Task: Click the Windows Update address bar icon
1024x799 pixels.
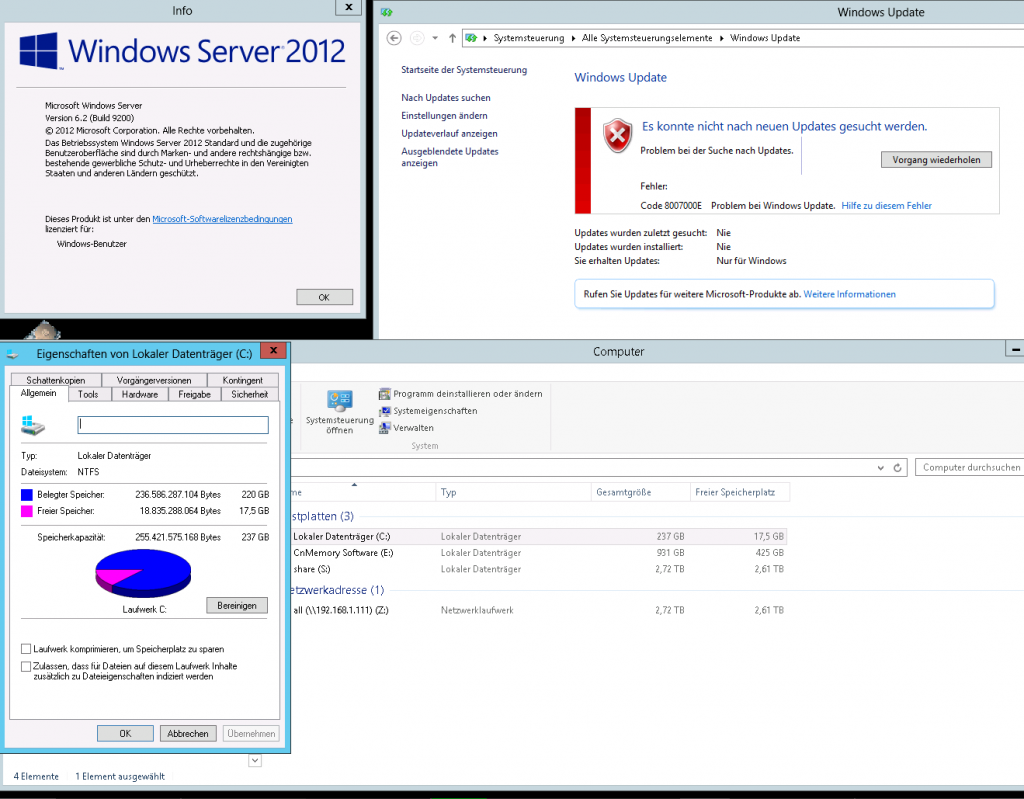Action: point(471,38)
